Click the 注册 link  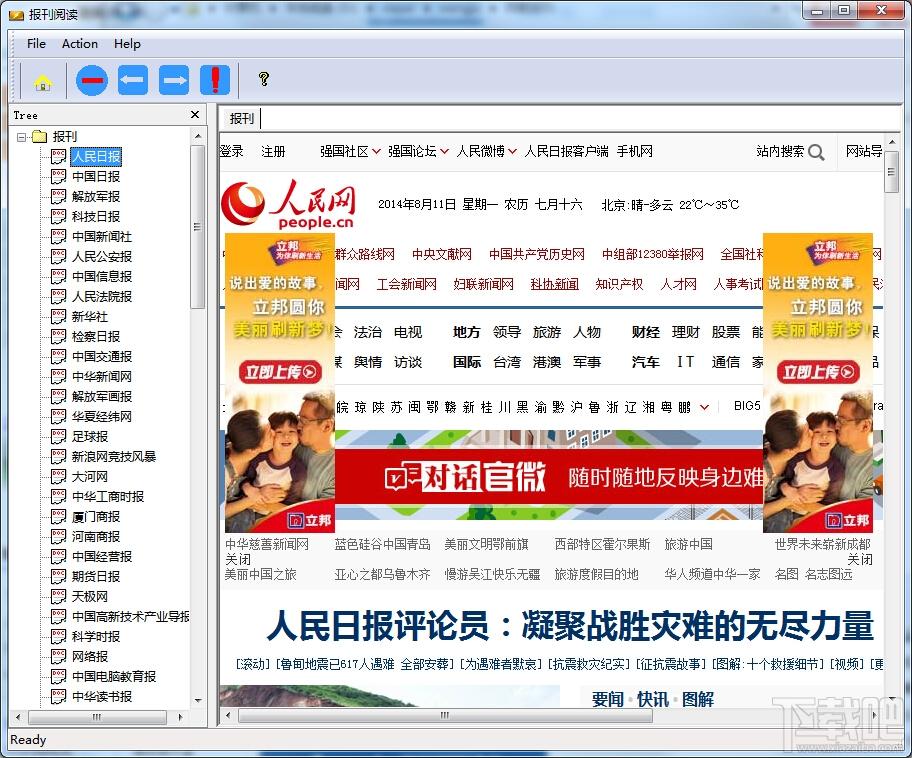[x=273, y=151]
